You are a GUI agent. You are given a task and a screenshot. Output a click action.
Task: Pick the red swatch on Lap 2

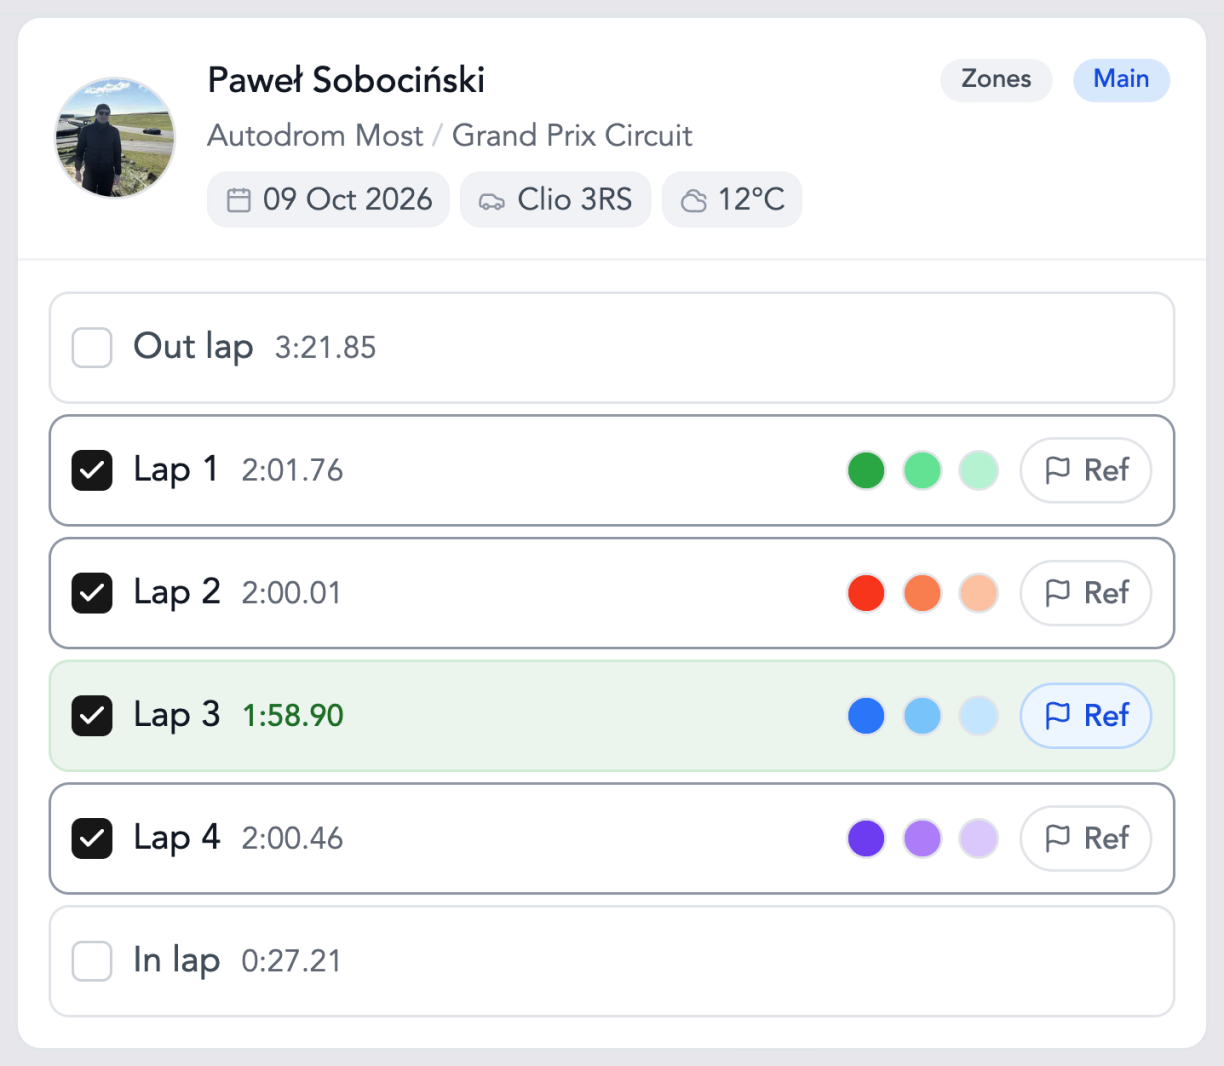click(x=866, y=593)
